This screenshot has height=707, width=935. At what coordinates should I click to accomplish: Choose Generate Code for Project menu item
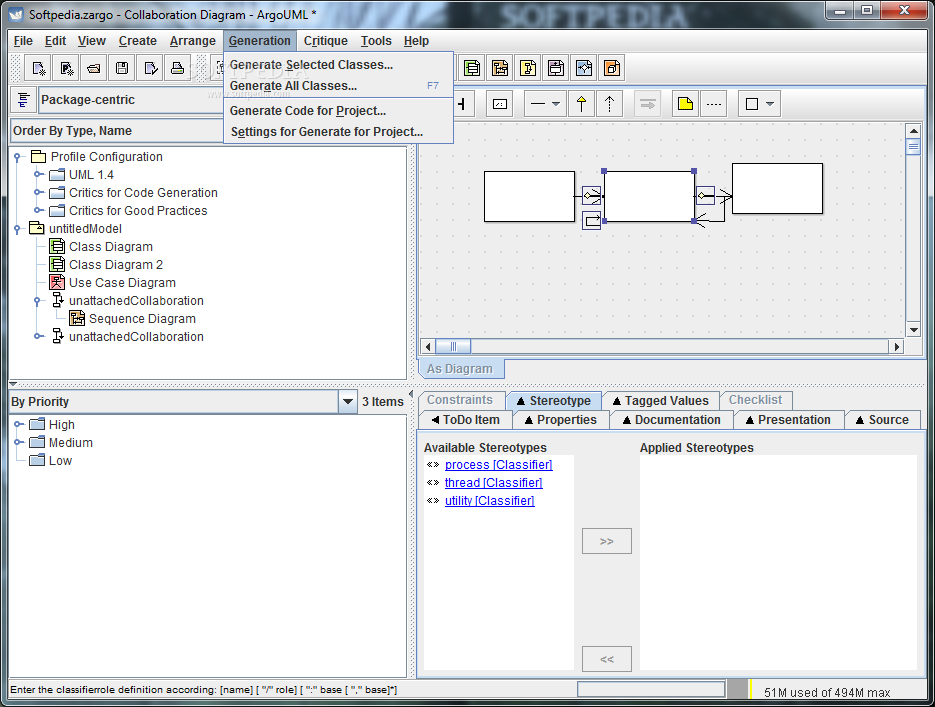(338, 111)
